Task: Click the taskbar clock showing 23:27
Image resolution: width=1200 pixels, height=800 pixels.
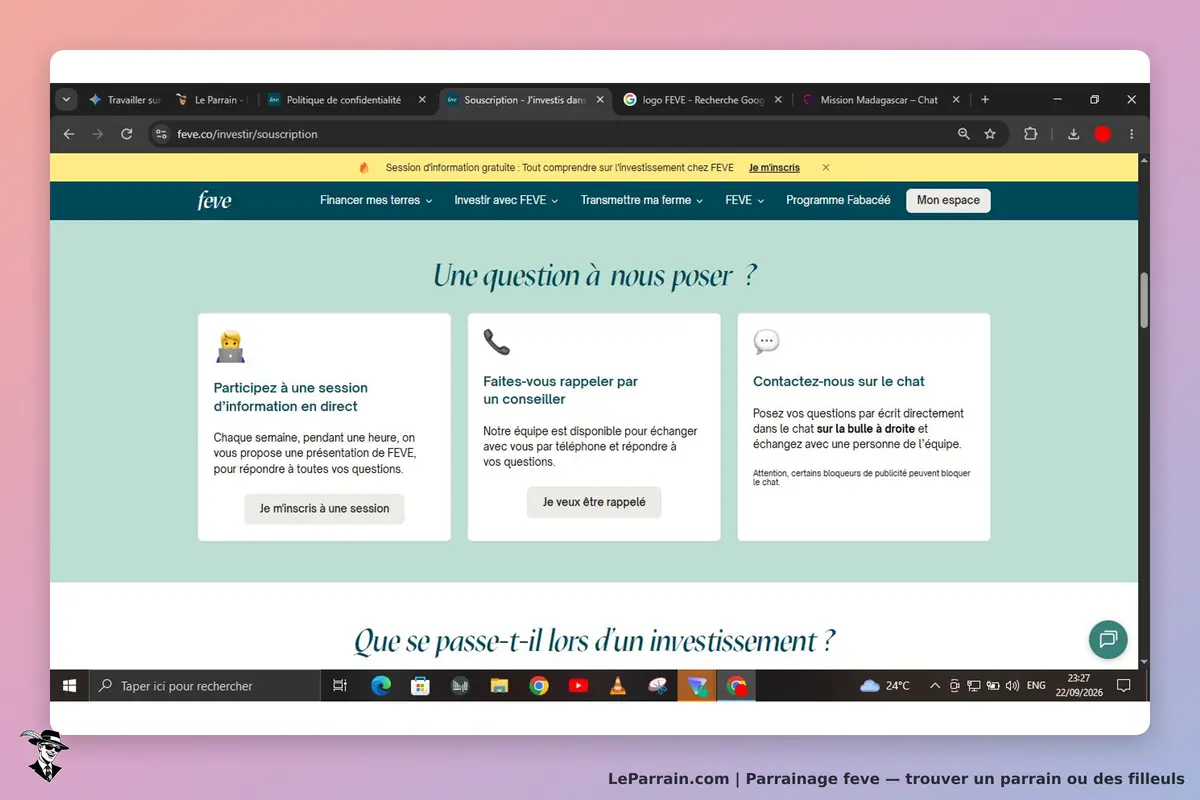Action: pos(1078,686)
